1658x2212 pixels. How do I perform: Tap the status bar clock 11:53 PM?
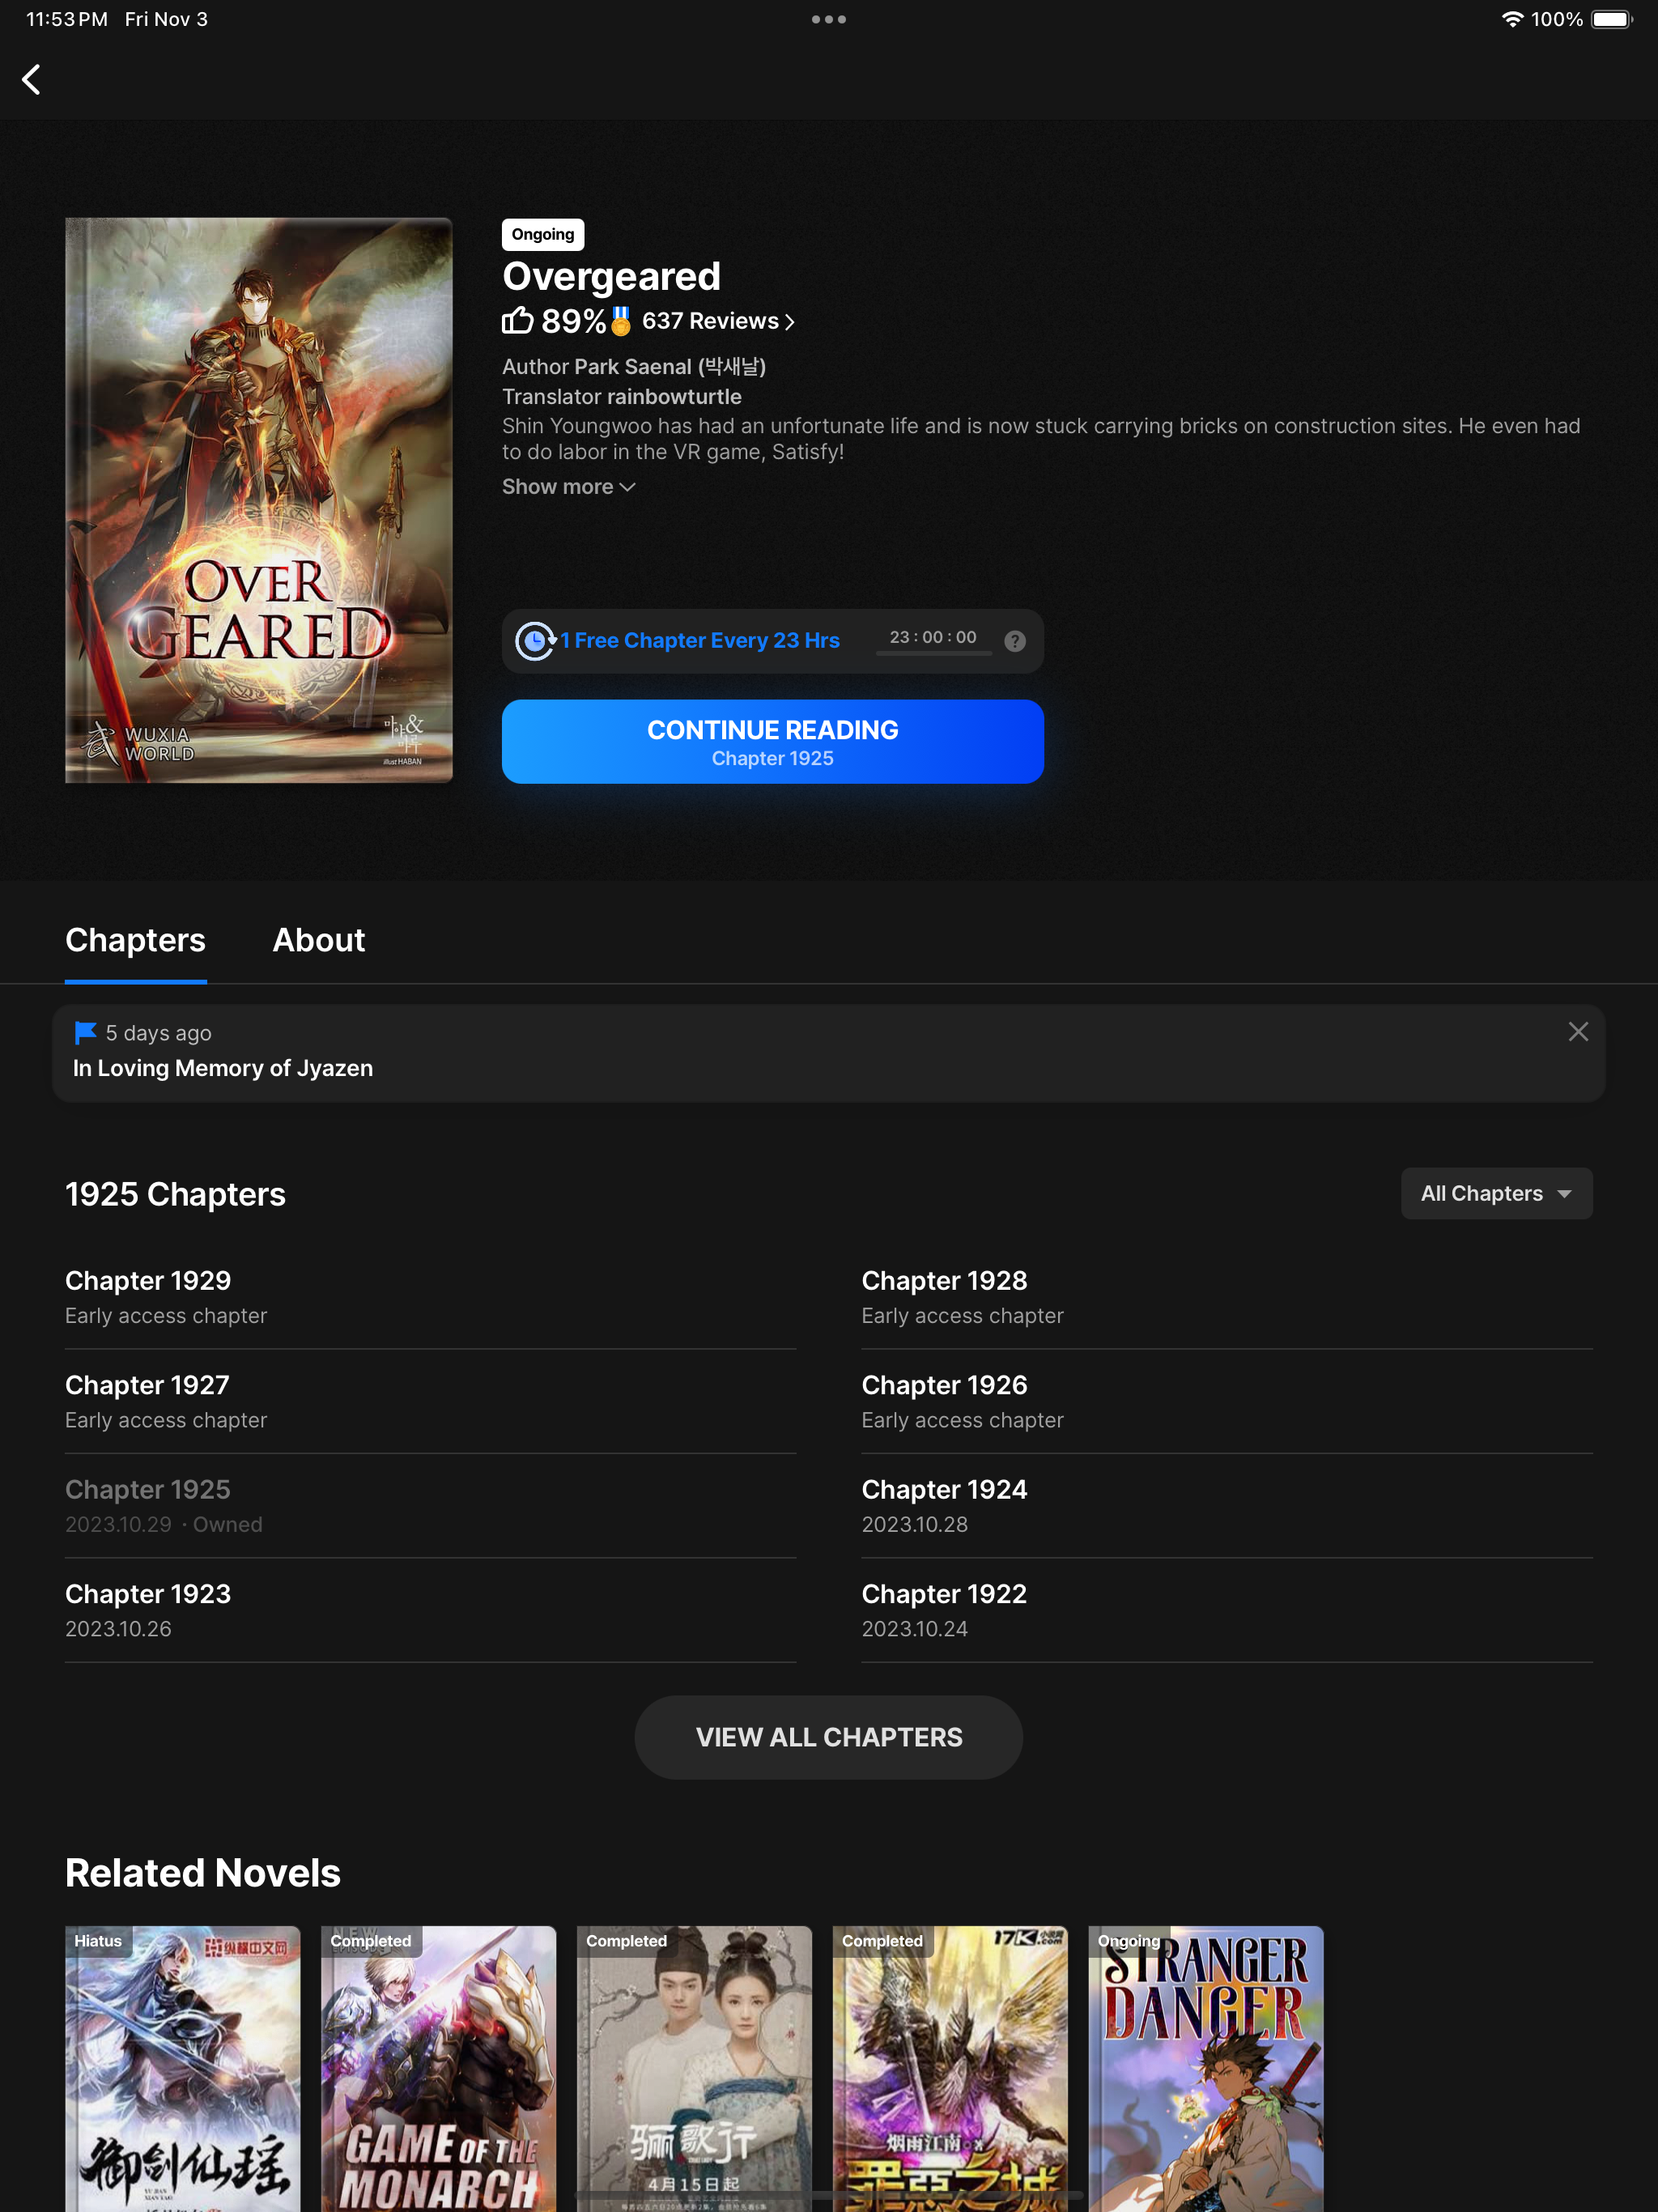click(67, 19)
